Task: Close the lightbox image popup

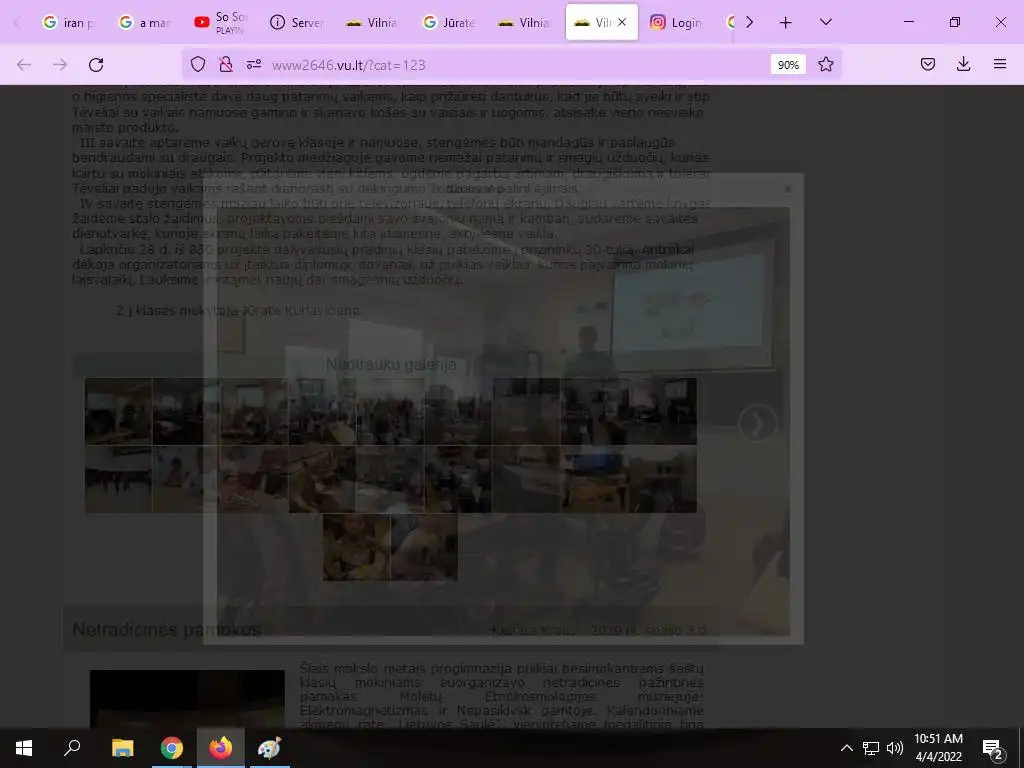Action: pyautogui.click(x=788, y=189)
